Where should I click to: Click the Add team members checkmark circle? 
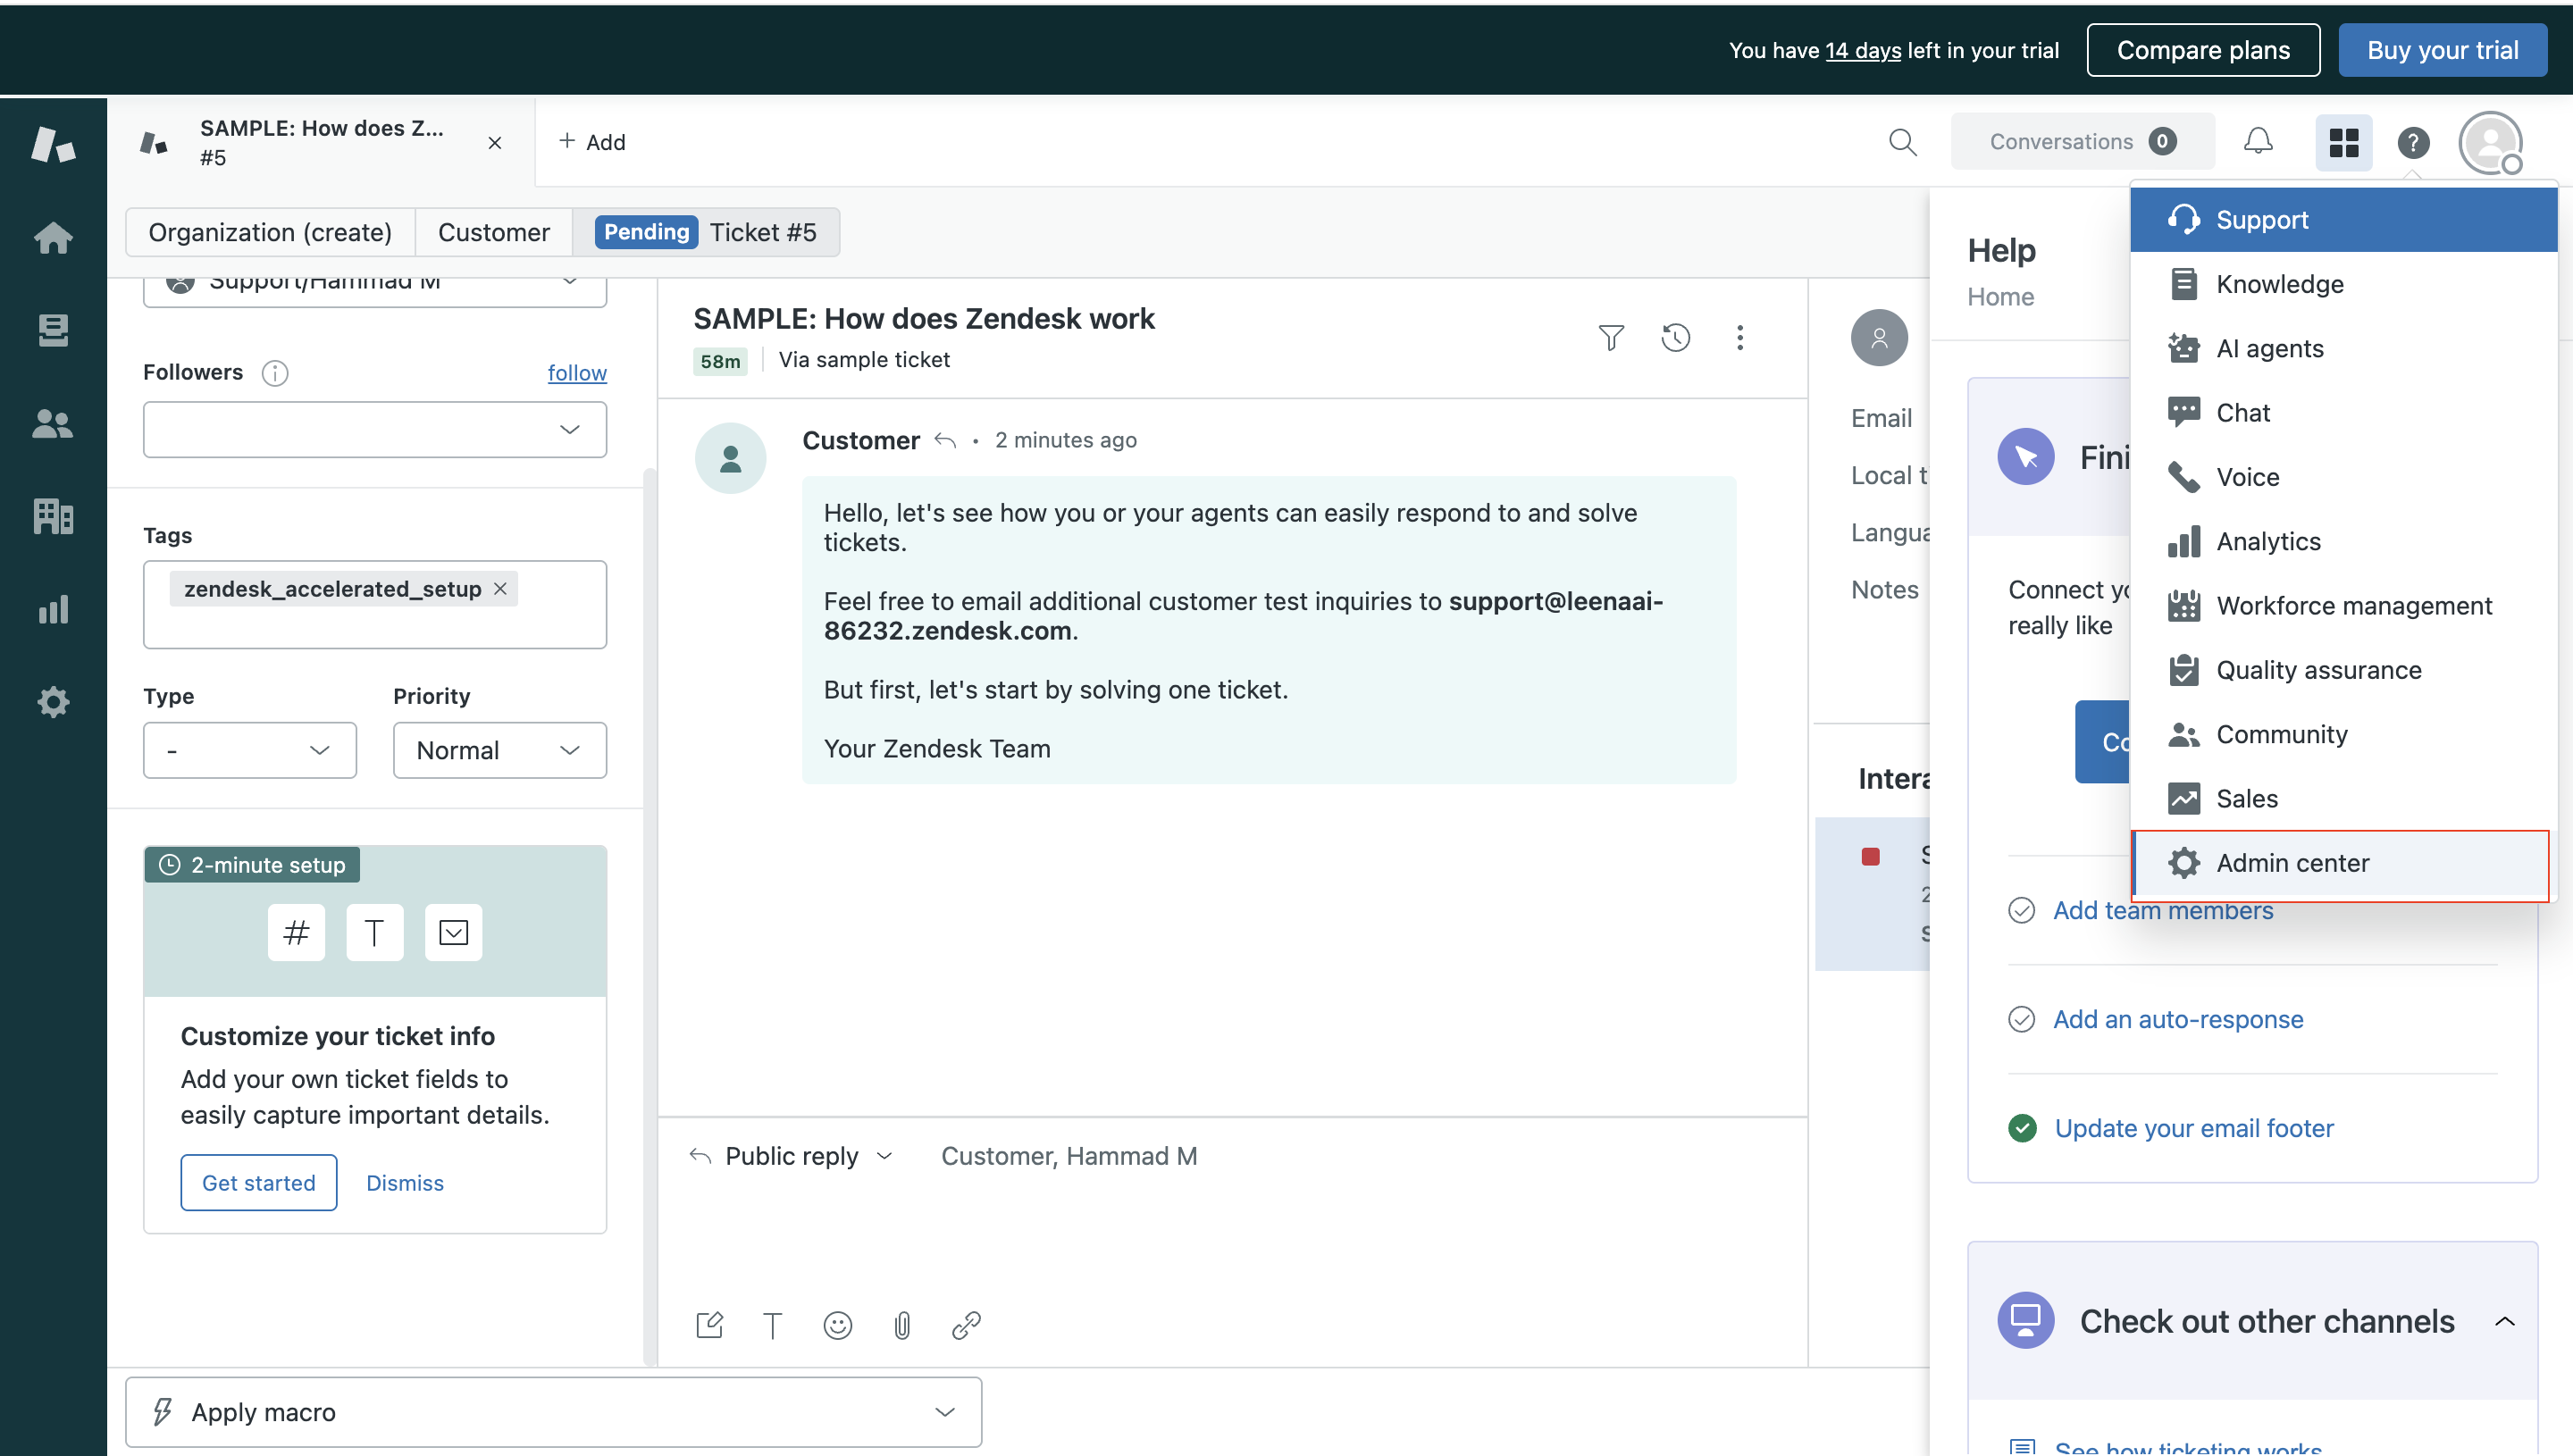tap(2021, 910)
